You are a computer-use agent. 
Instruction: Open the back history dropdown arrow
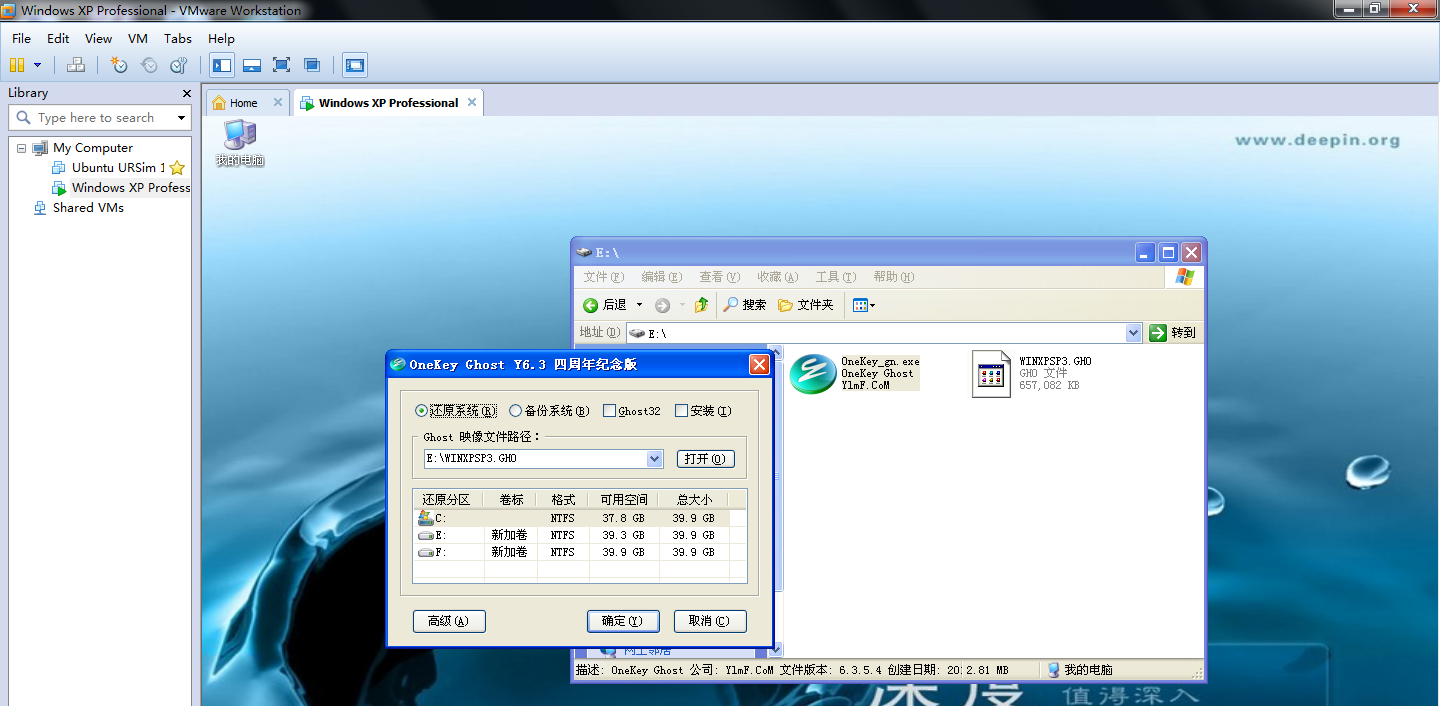coord(640,305)
